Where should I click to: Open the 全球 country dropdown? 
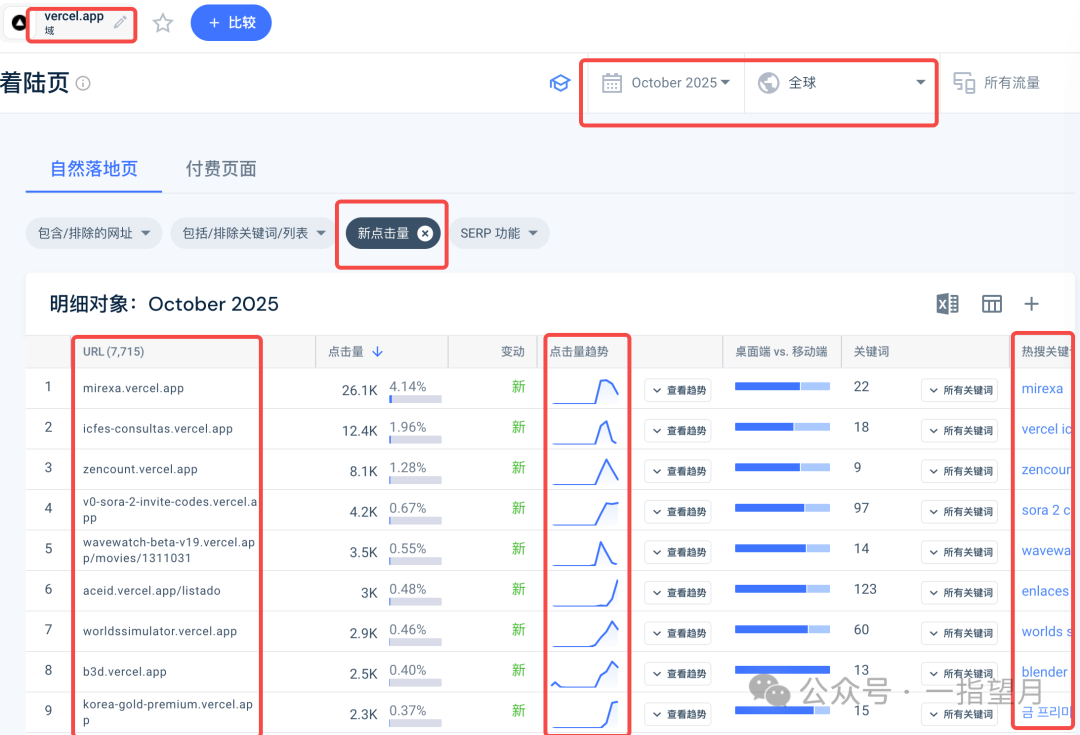pyautogui.click(x=841, y=83)
